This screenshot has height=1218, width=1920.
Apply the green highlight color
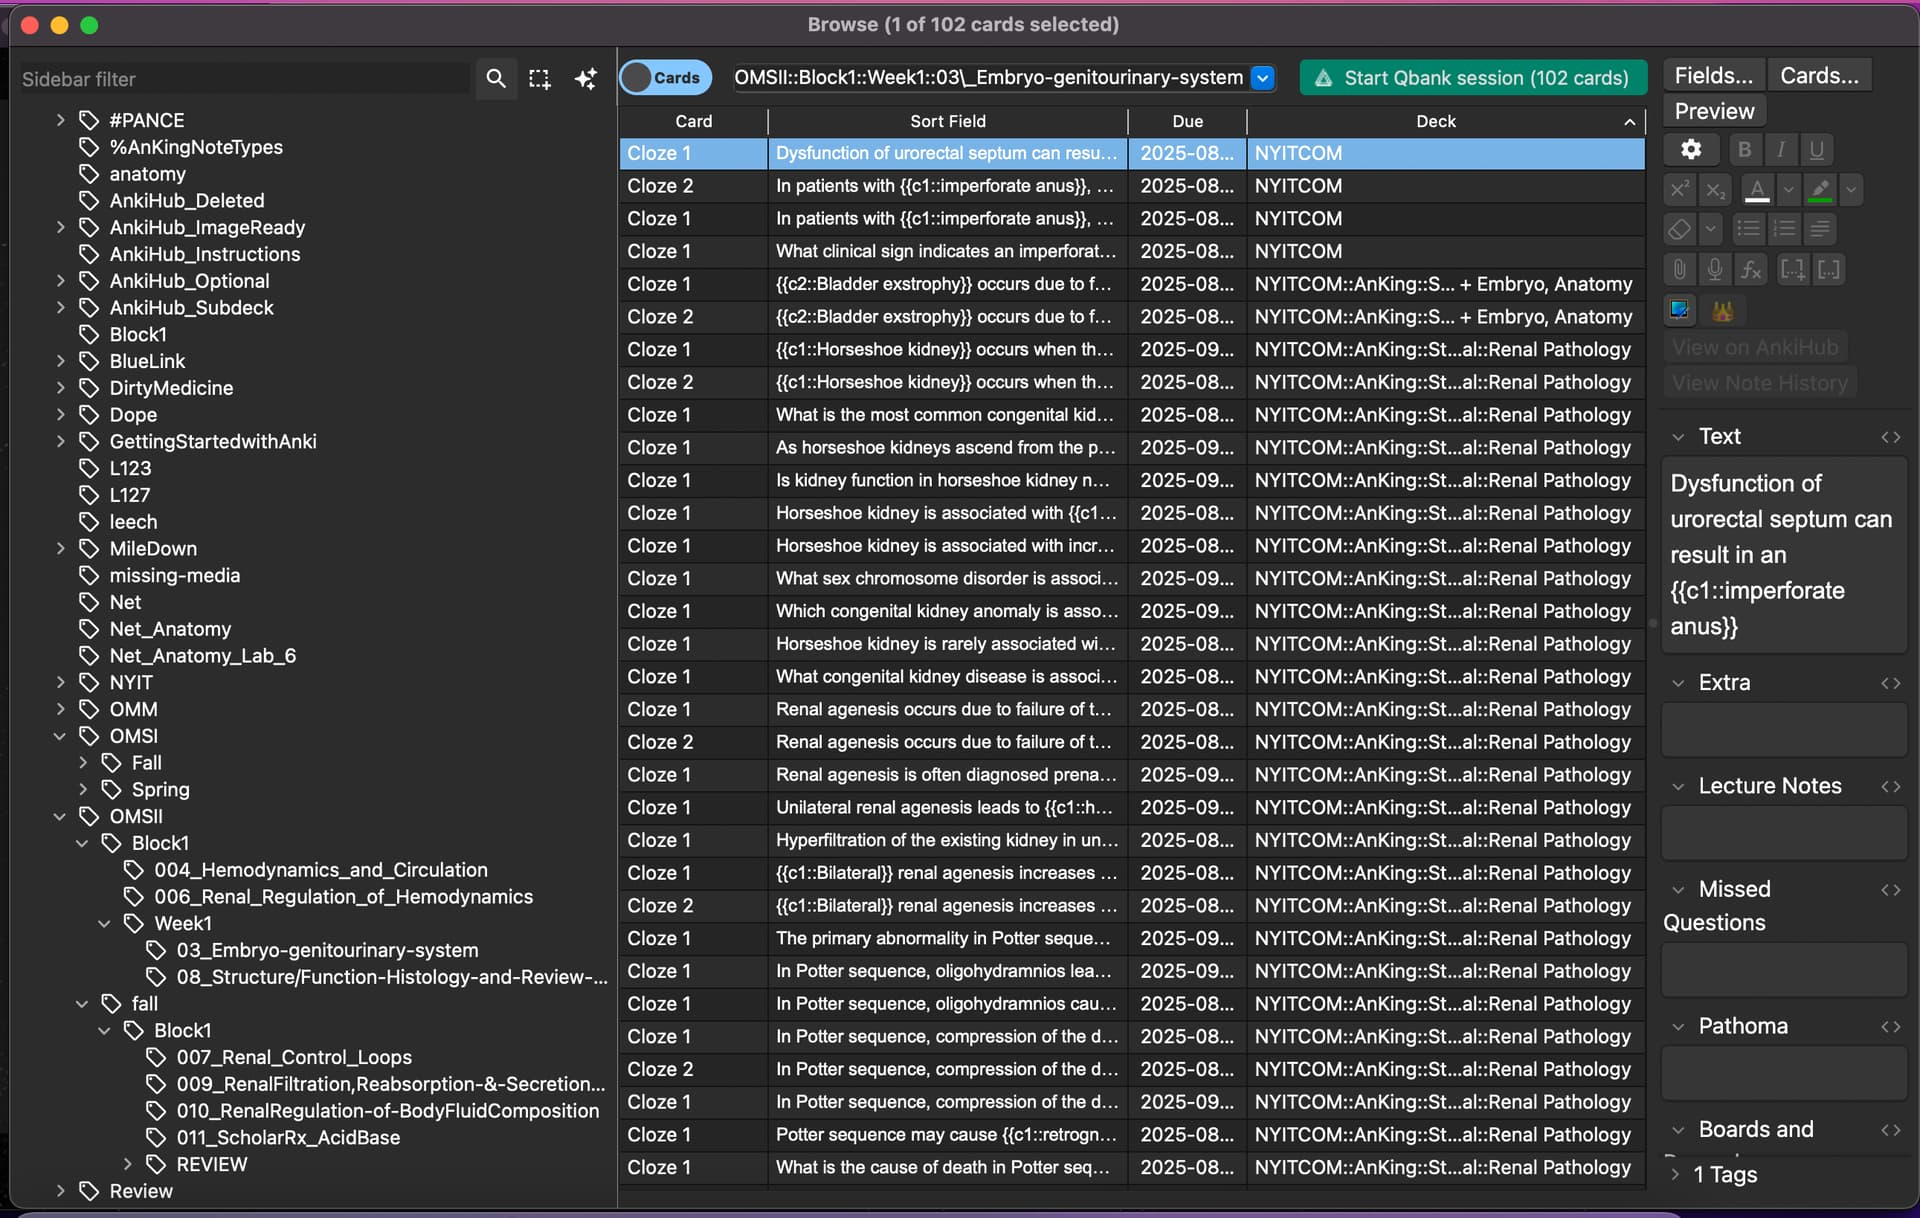(1821, 189)
